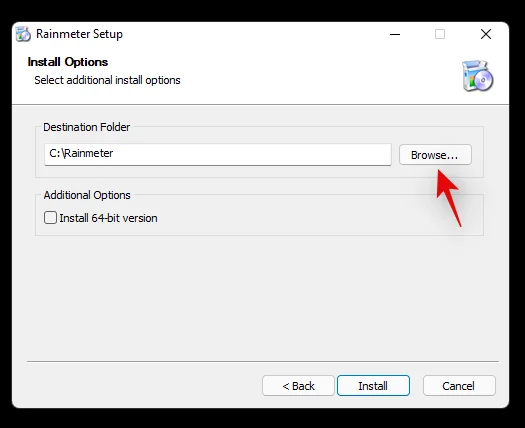Click the red arrow pointing at Browse

coord(449,198)
